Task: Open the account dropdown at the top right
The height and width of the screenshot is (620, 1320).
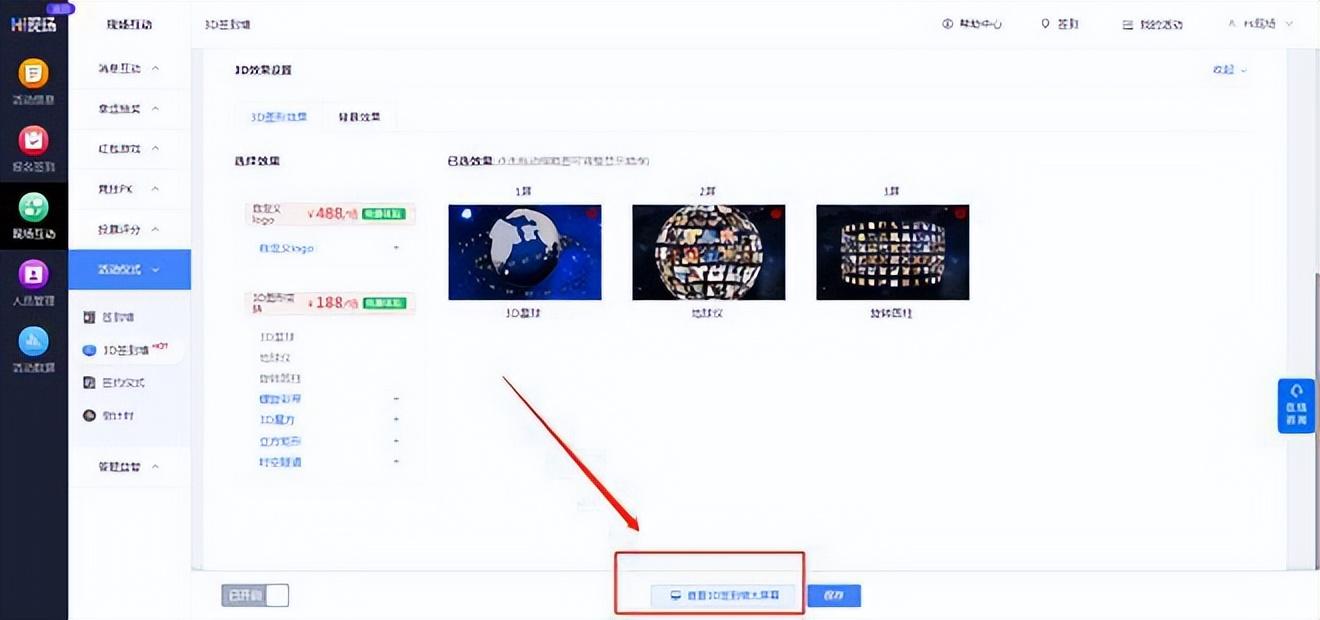Action: pos(1262,24)
